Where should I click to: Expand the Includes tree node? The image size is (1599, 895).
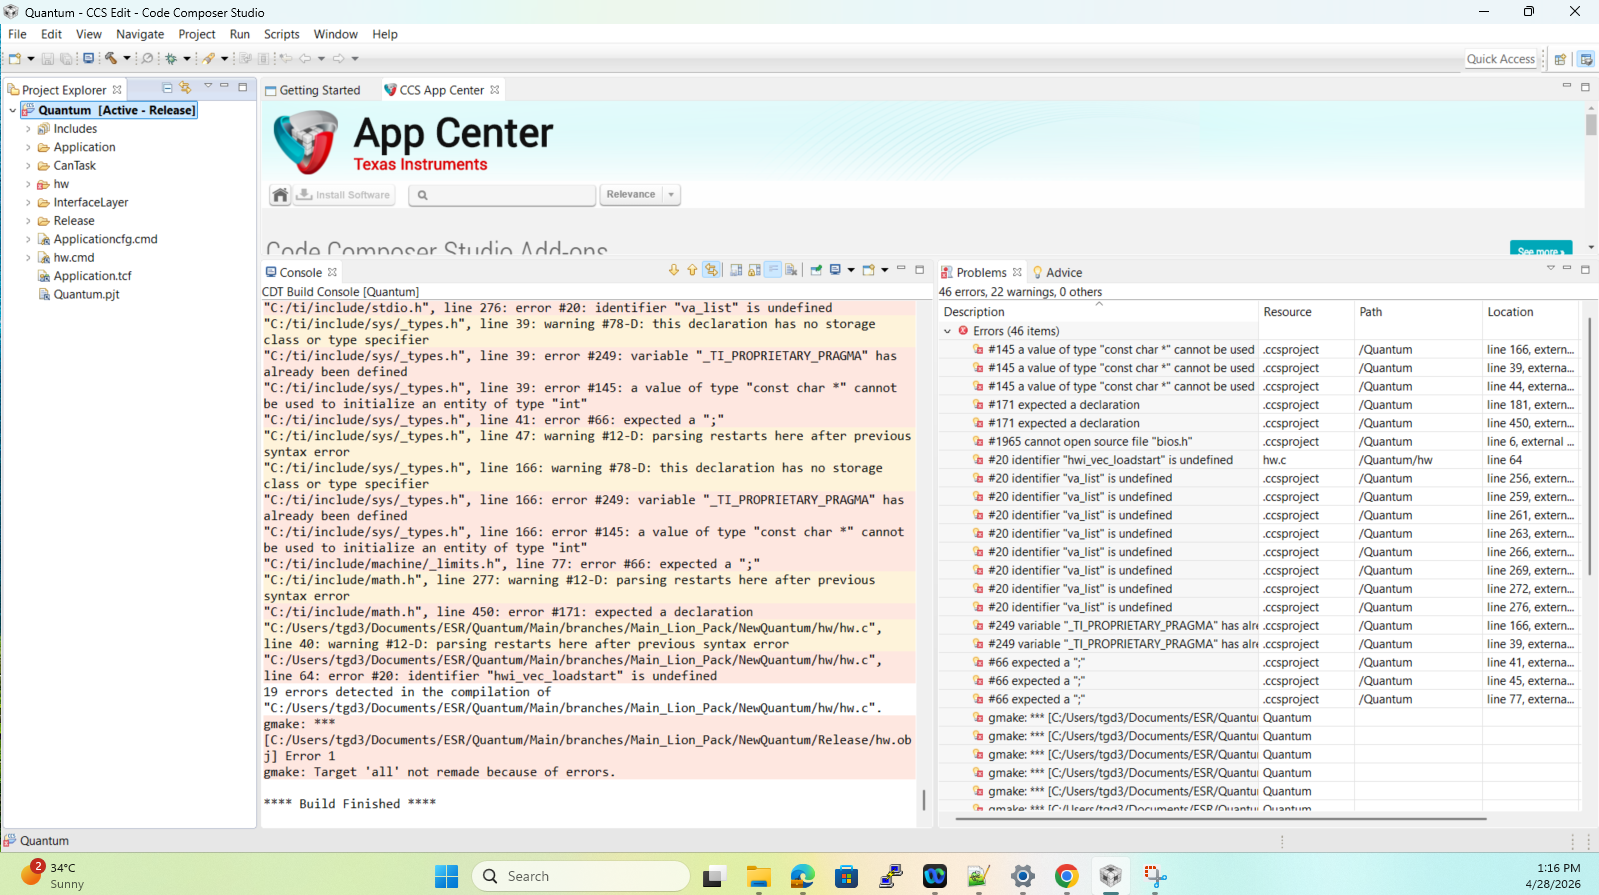pos(28,129)
